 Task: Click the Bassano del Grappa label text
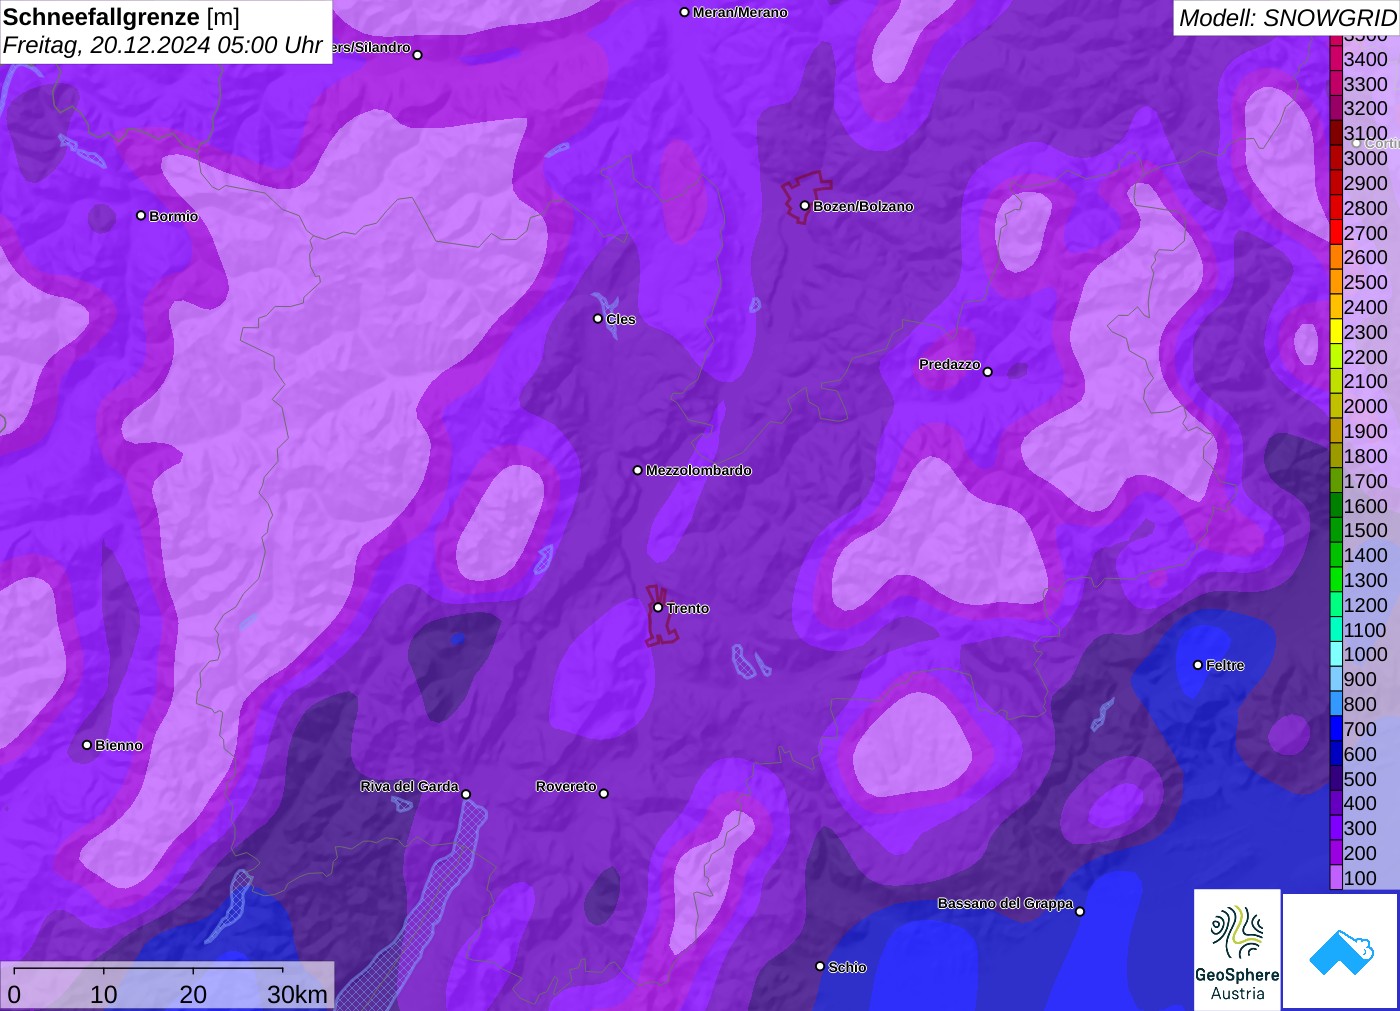1005,903
